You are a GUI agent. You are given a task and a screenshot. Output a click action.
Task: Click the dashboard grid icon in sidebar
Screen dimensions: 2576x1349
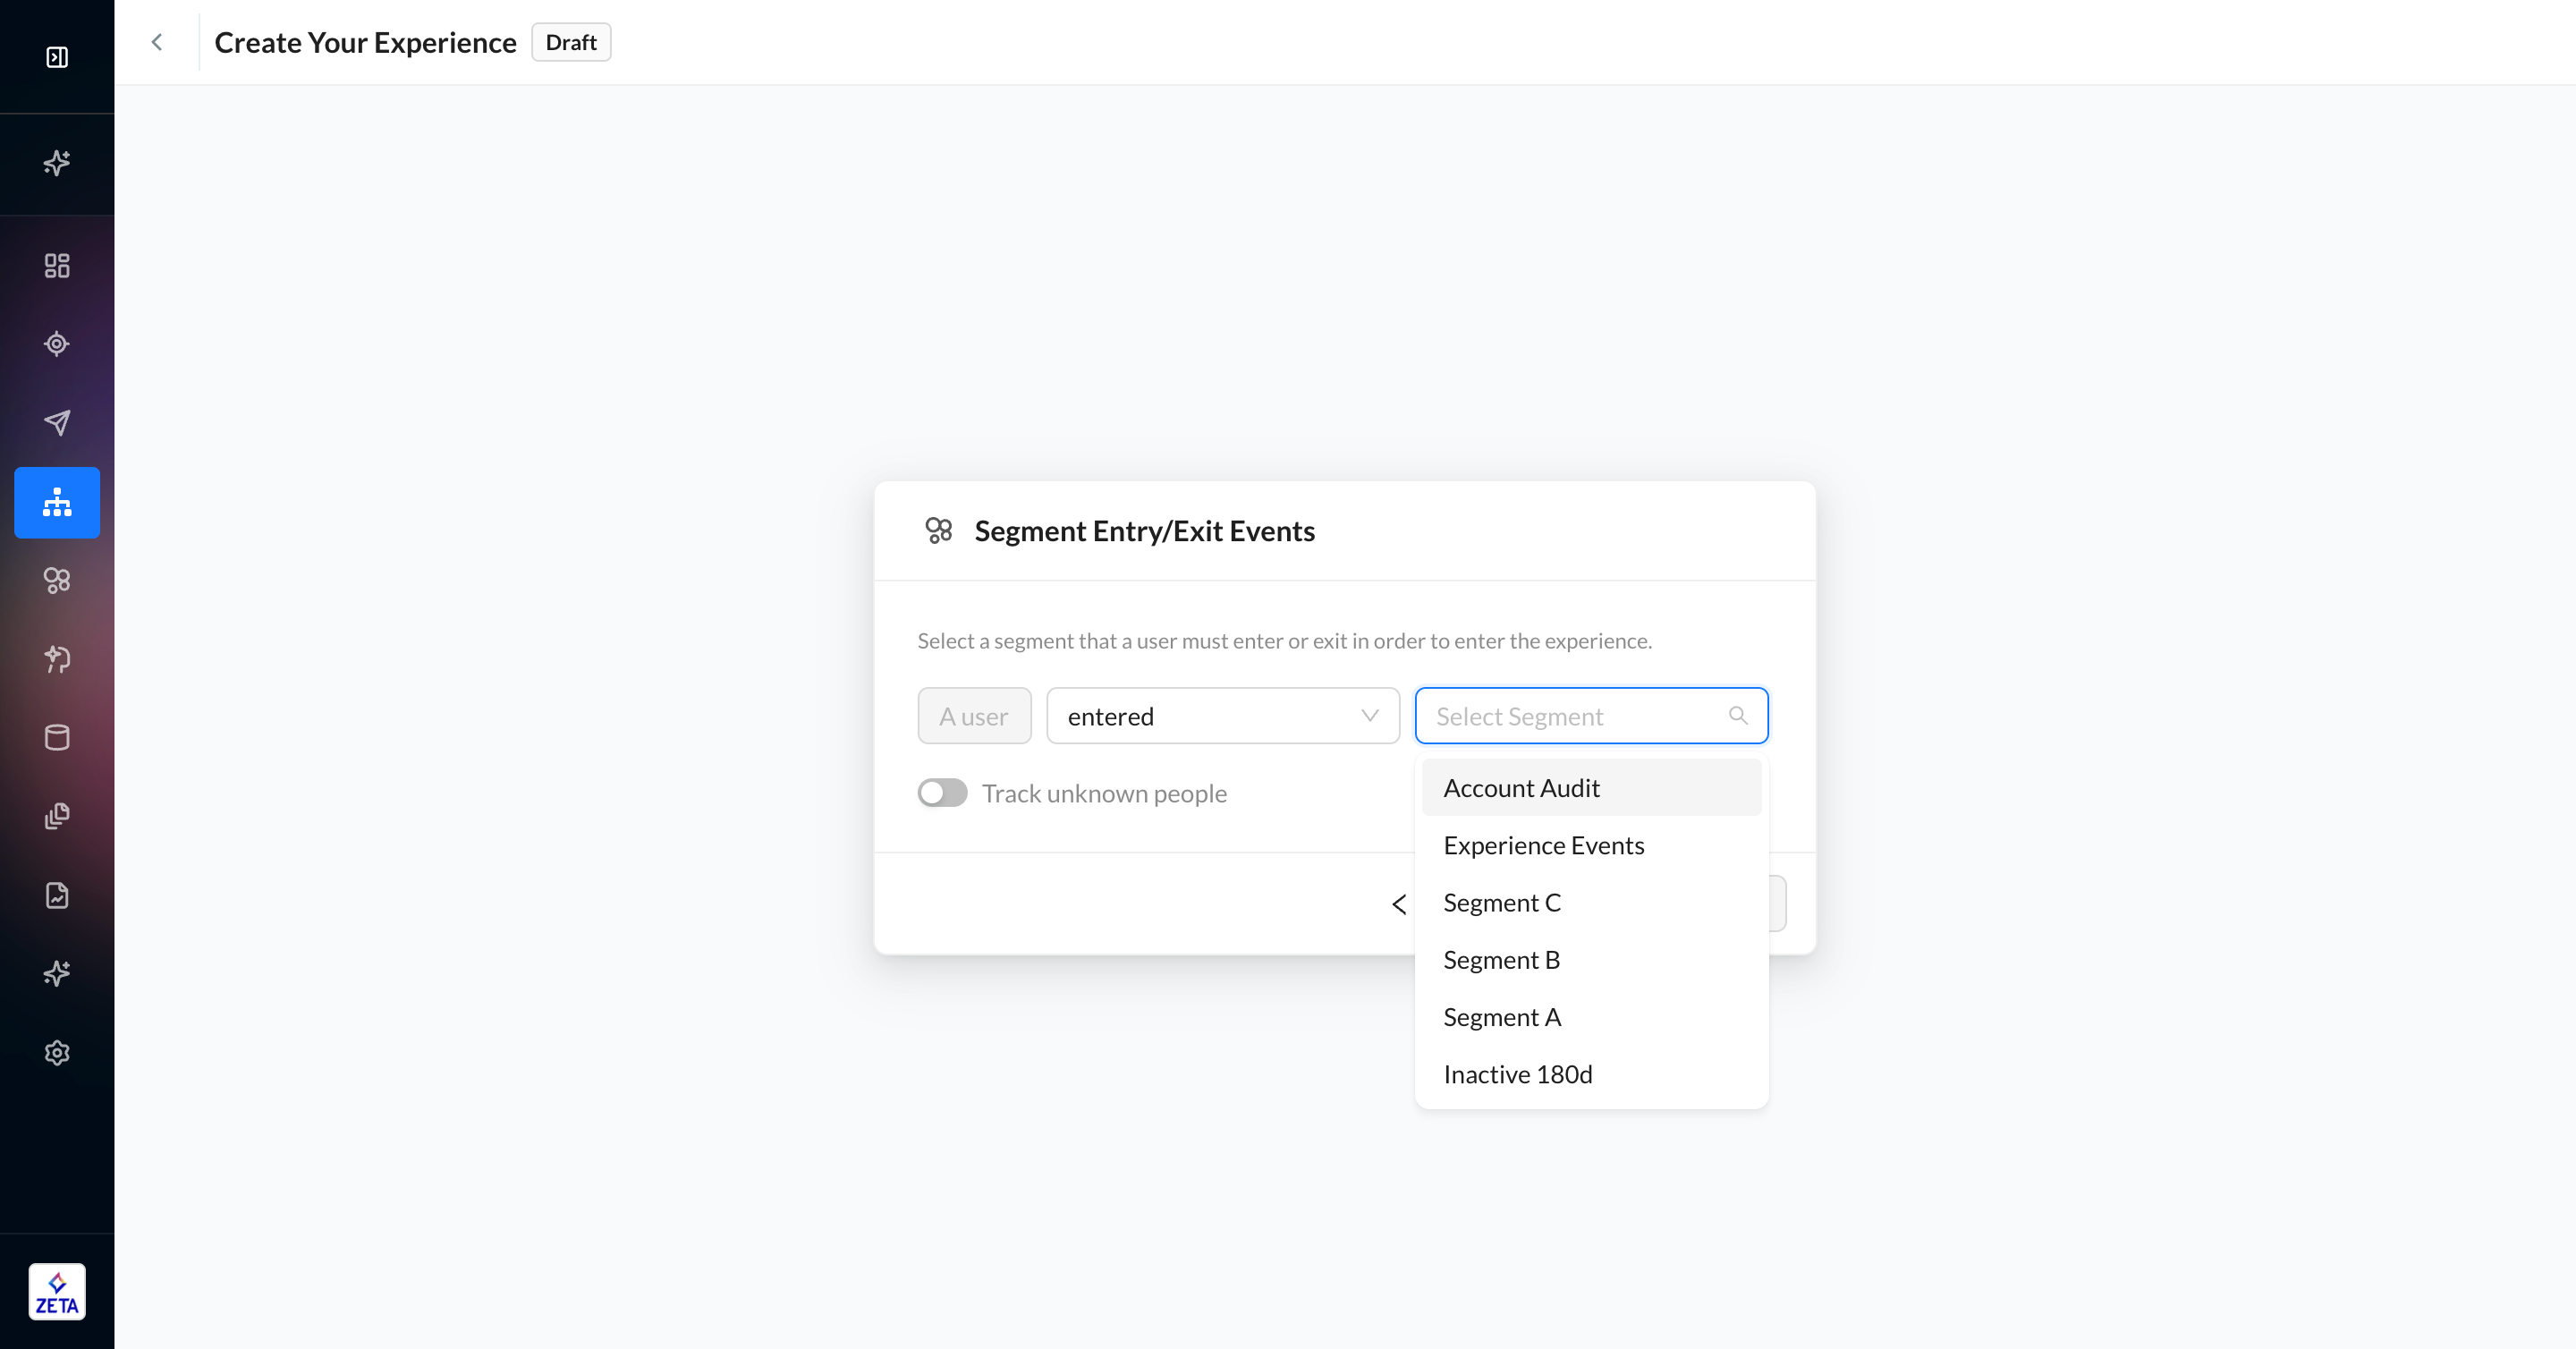(x=57, y=265)
